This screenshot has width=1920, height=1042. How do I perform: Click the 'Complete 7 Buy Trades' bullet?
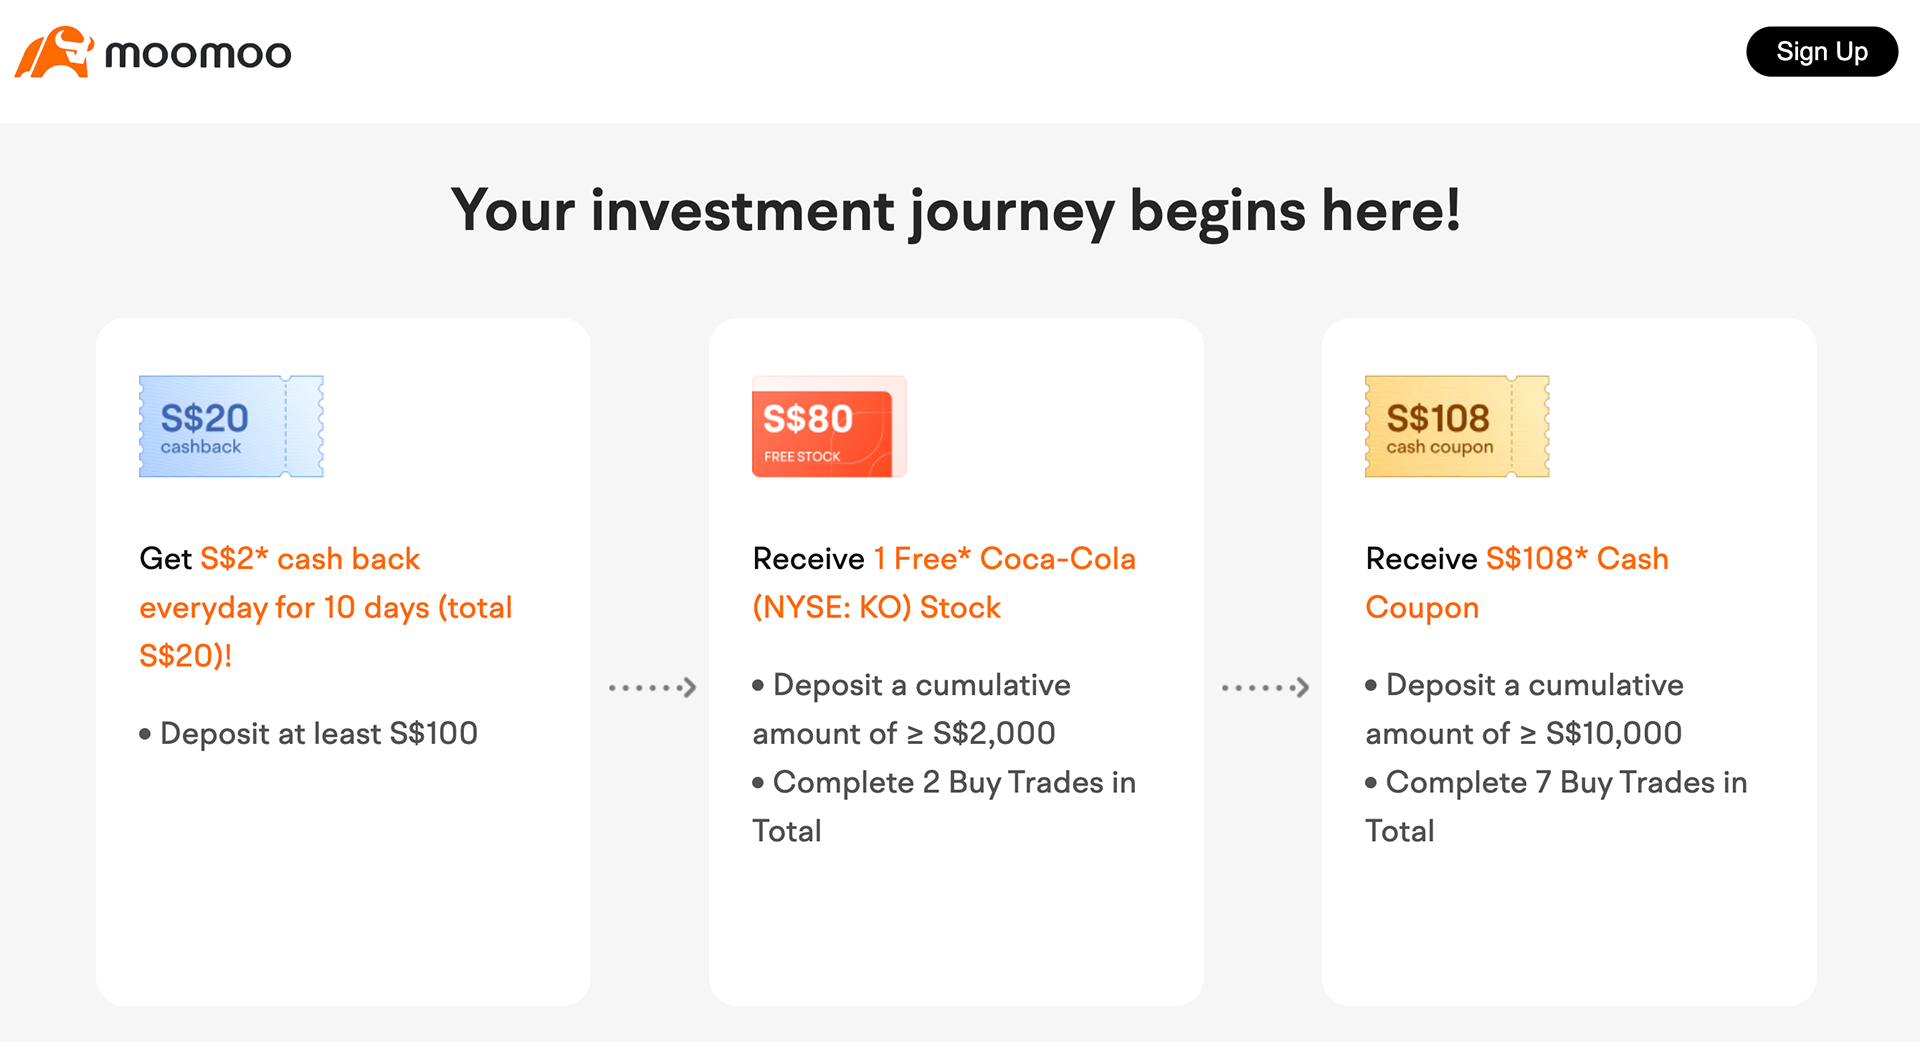1557,806
